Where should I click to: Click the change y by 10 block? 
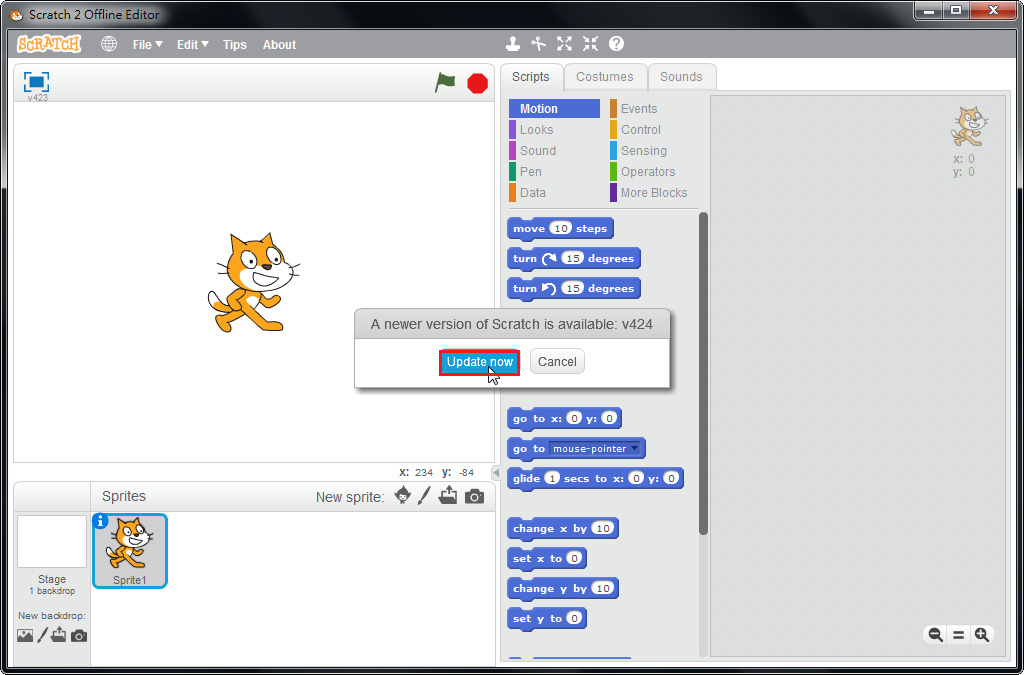[563, 588]
